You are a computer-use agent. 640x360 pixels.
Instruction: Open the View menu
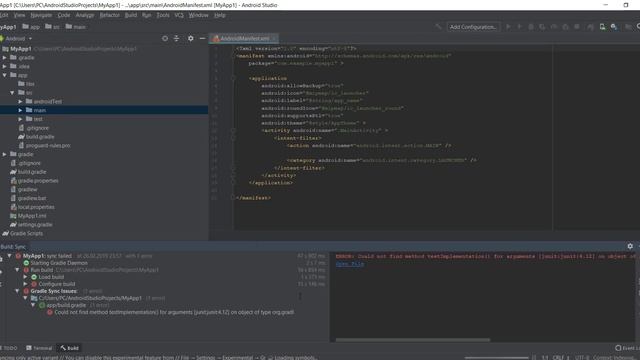[x=19, y=15]
